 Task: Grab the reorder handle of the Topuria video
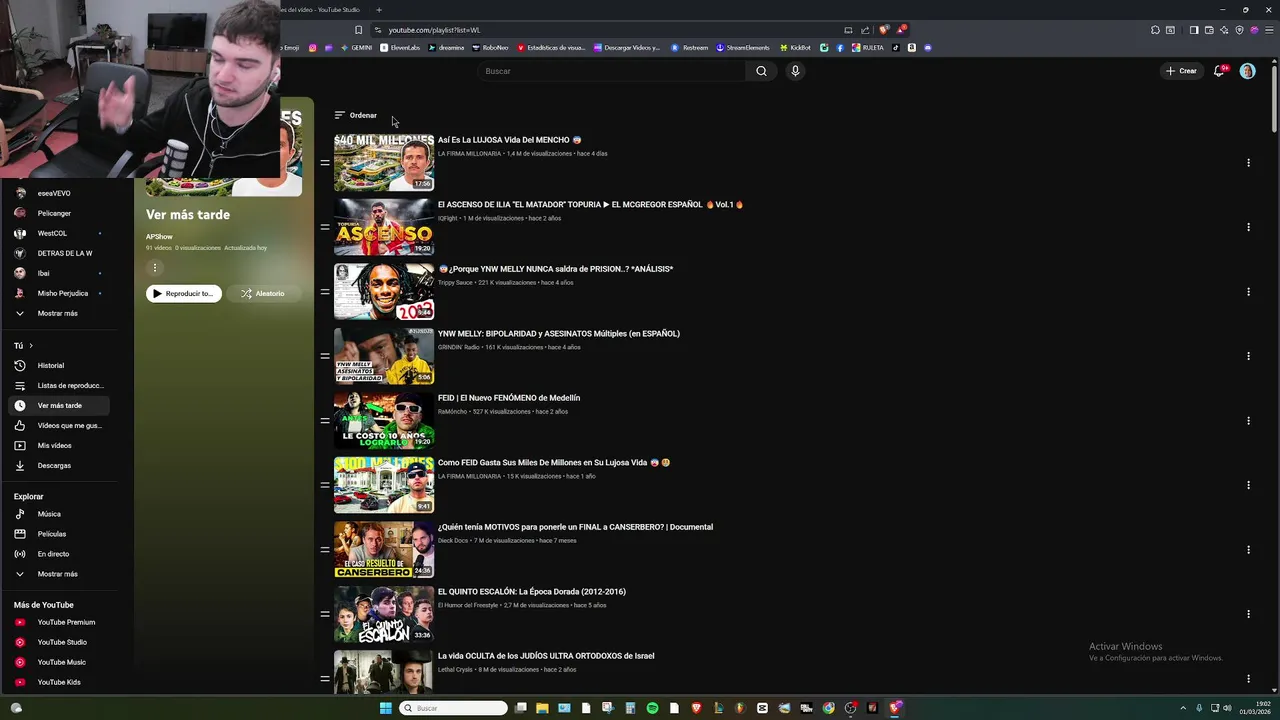point(325,227)
